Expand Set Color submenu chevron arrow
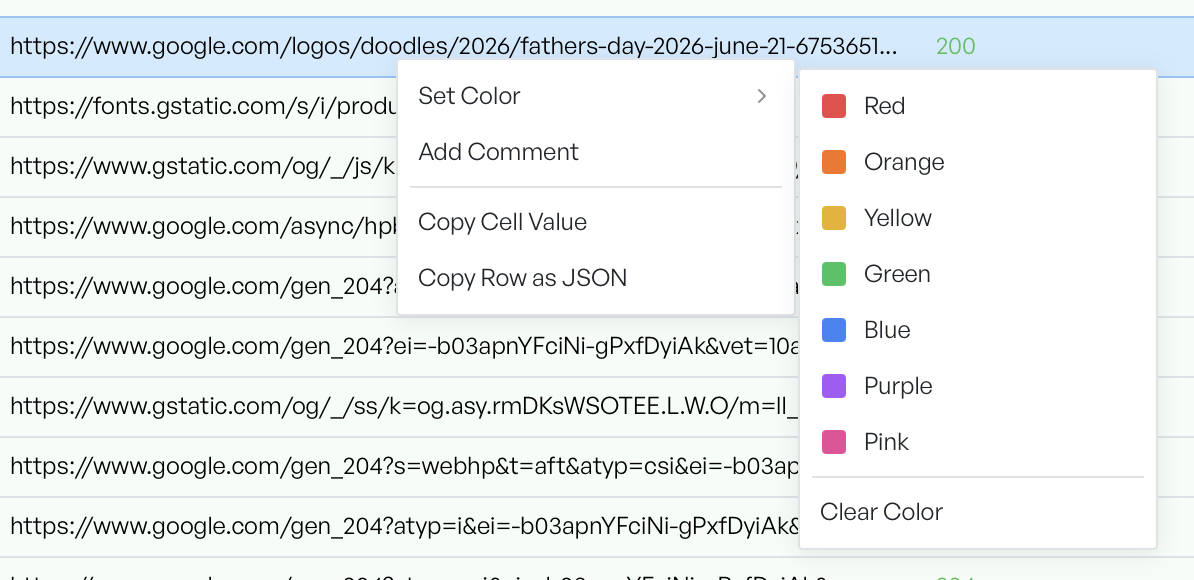The height and width of the screenshot is (580, 1194). [x=761, y=96]
